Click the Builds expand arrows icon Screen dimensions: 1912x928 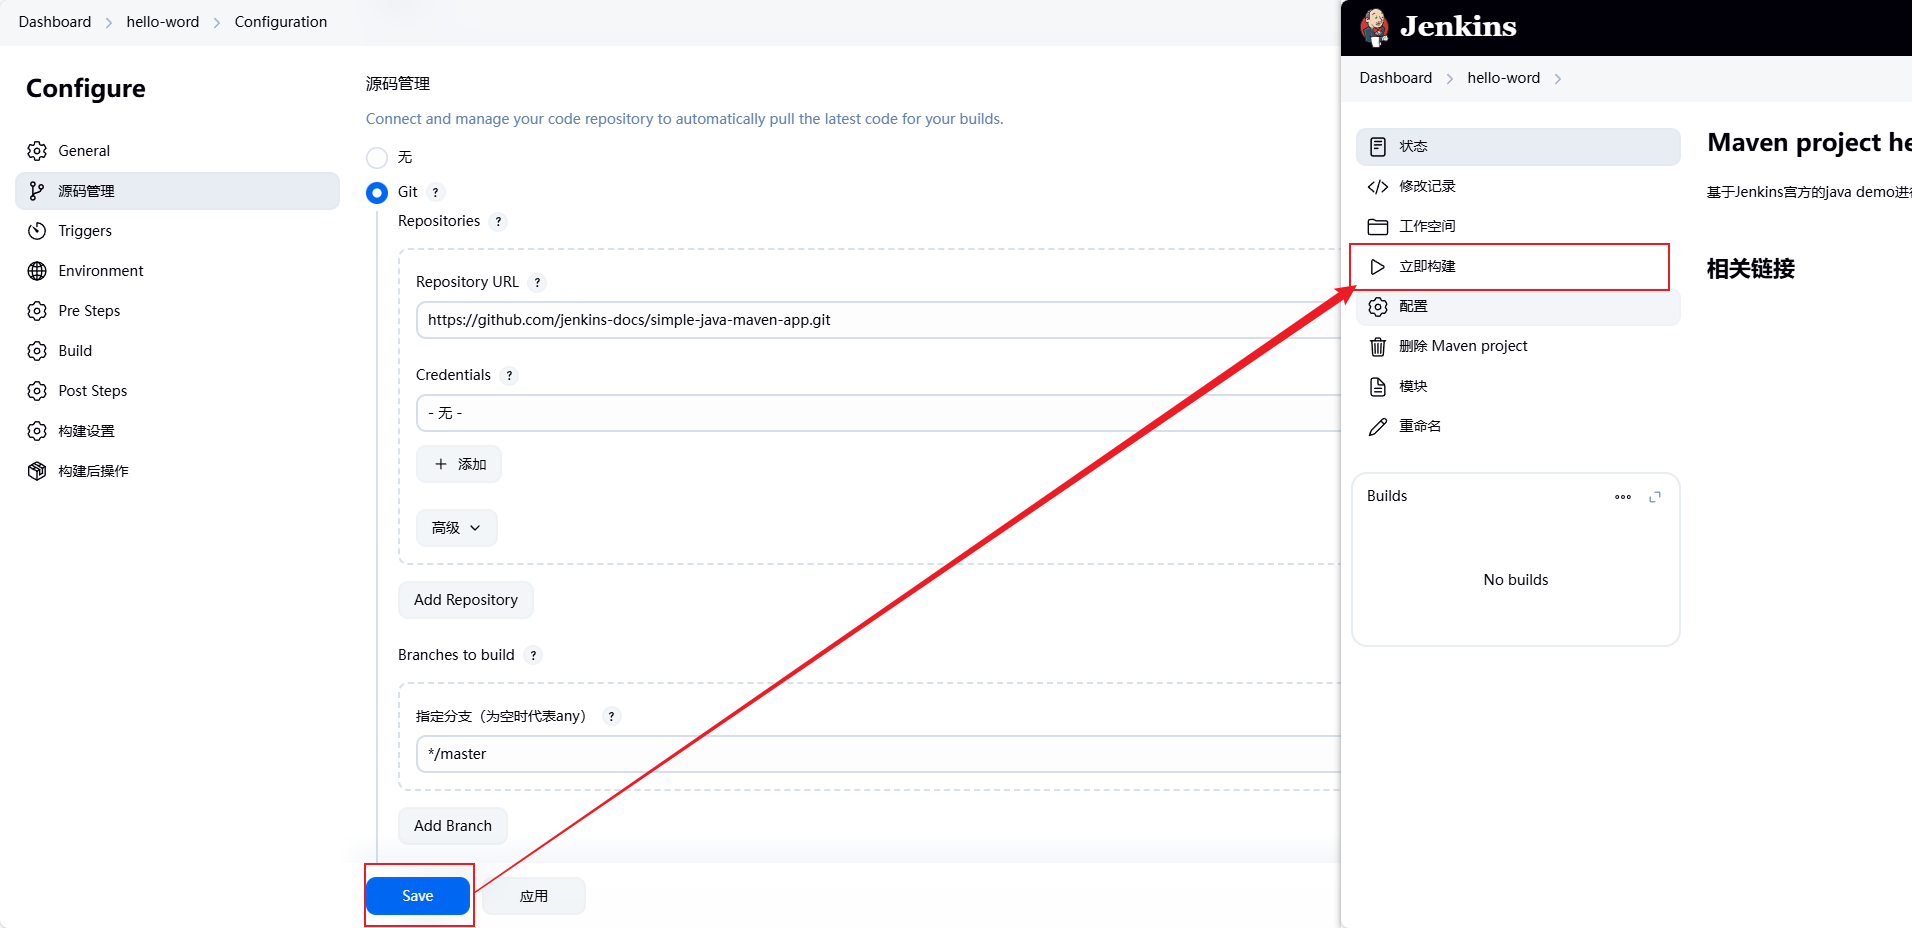coord(1655,497)
